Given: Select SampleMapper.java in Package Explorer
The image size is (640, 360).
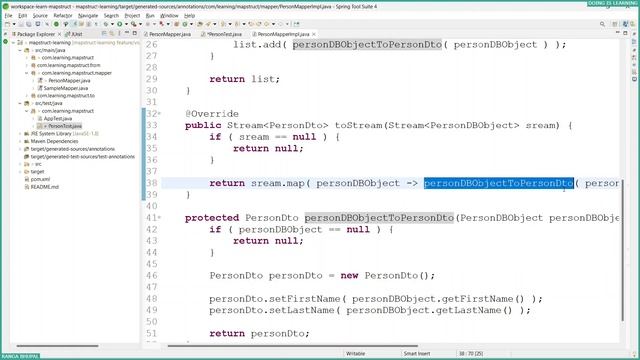Looking at the screenshot, I should pos(65,88).
